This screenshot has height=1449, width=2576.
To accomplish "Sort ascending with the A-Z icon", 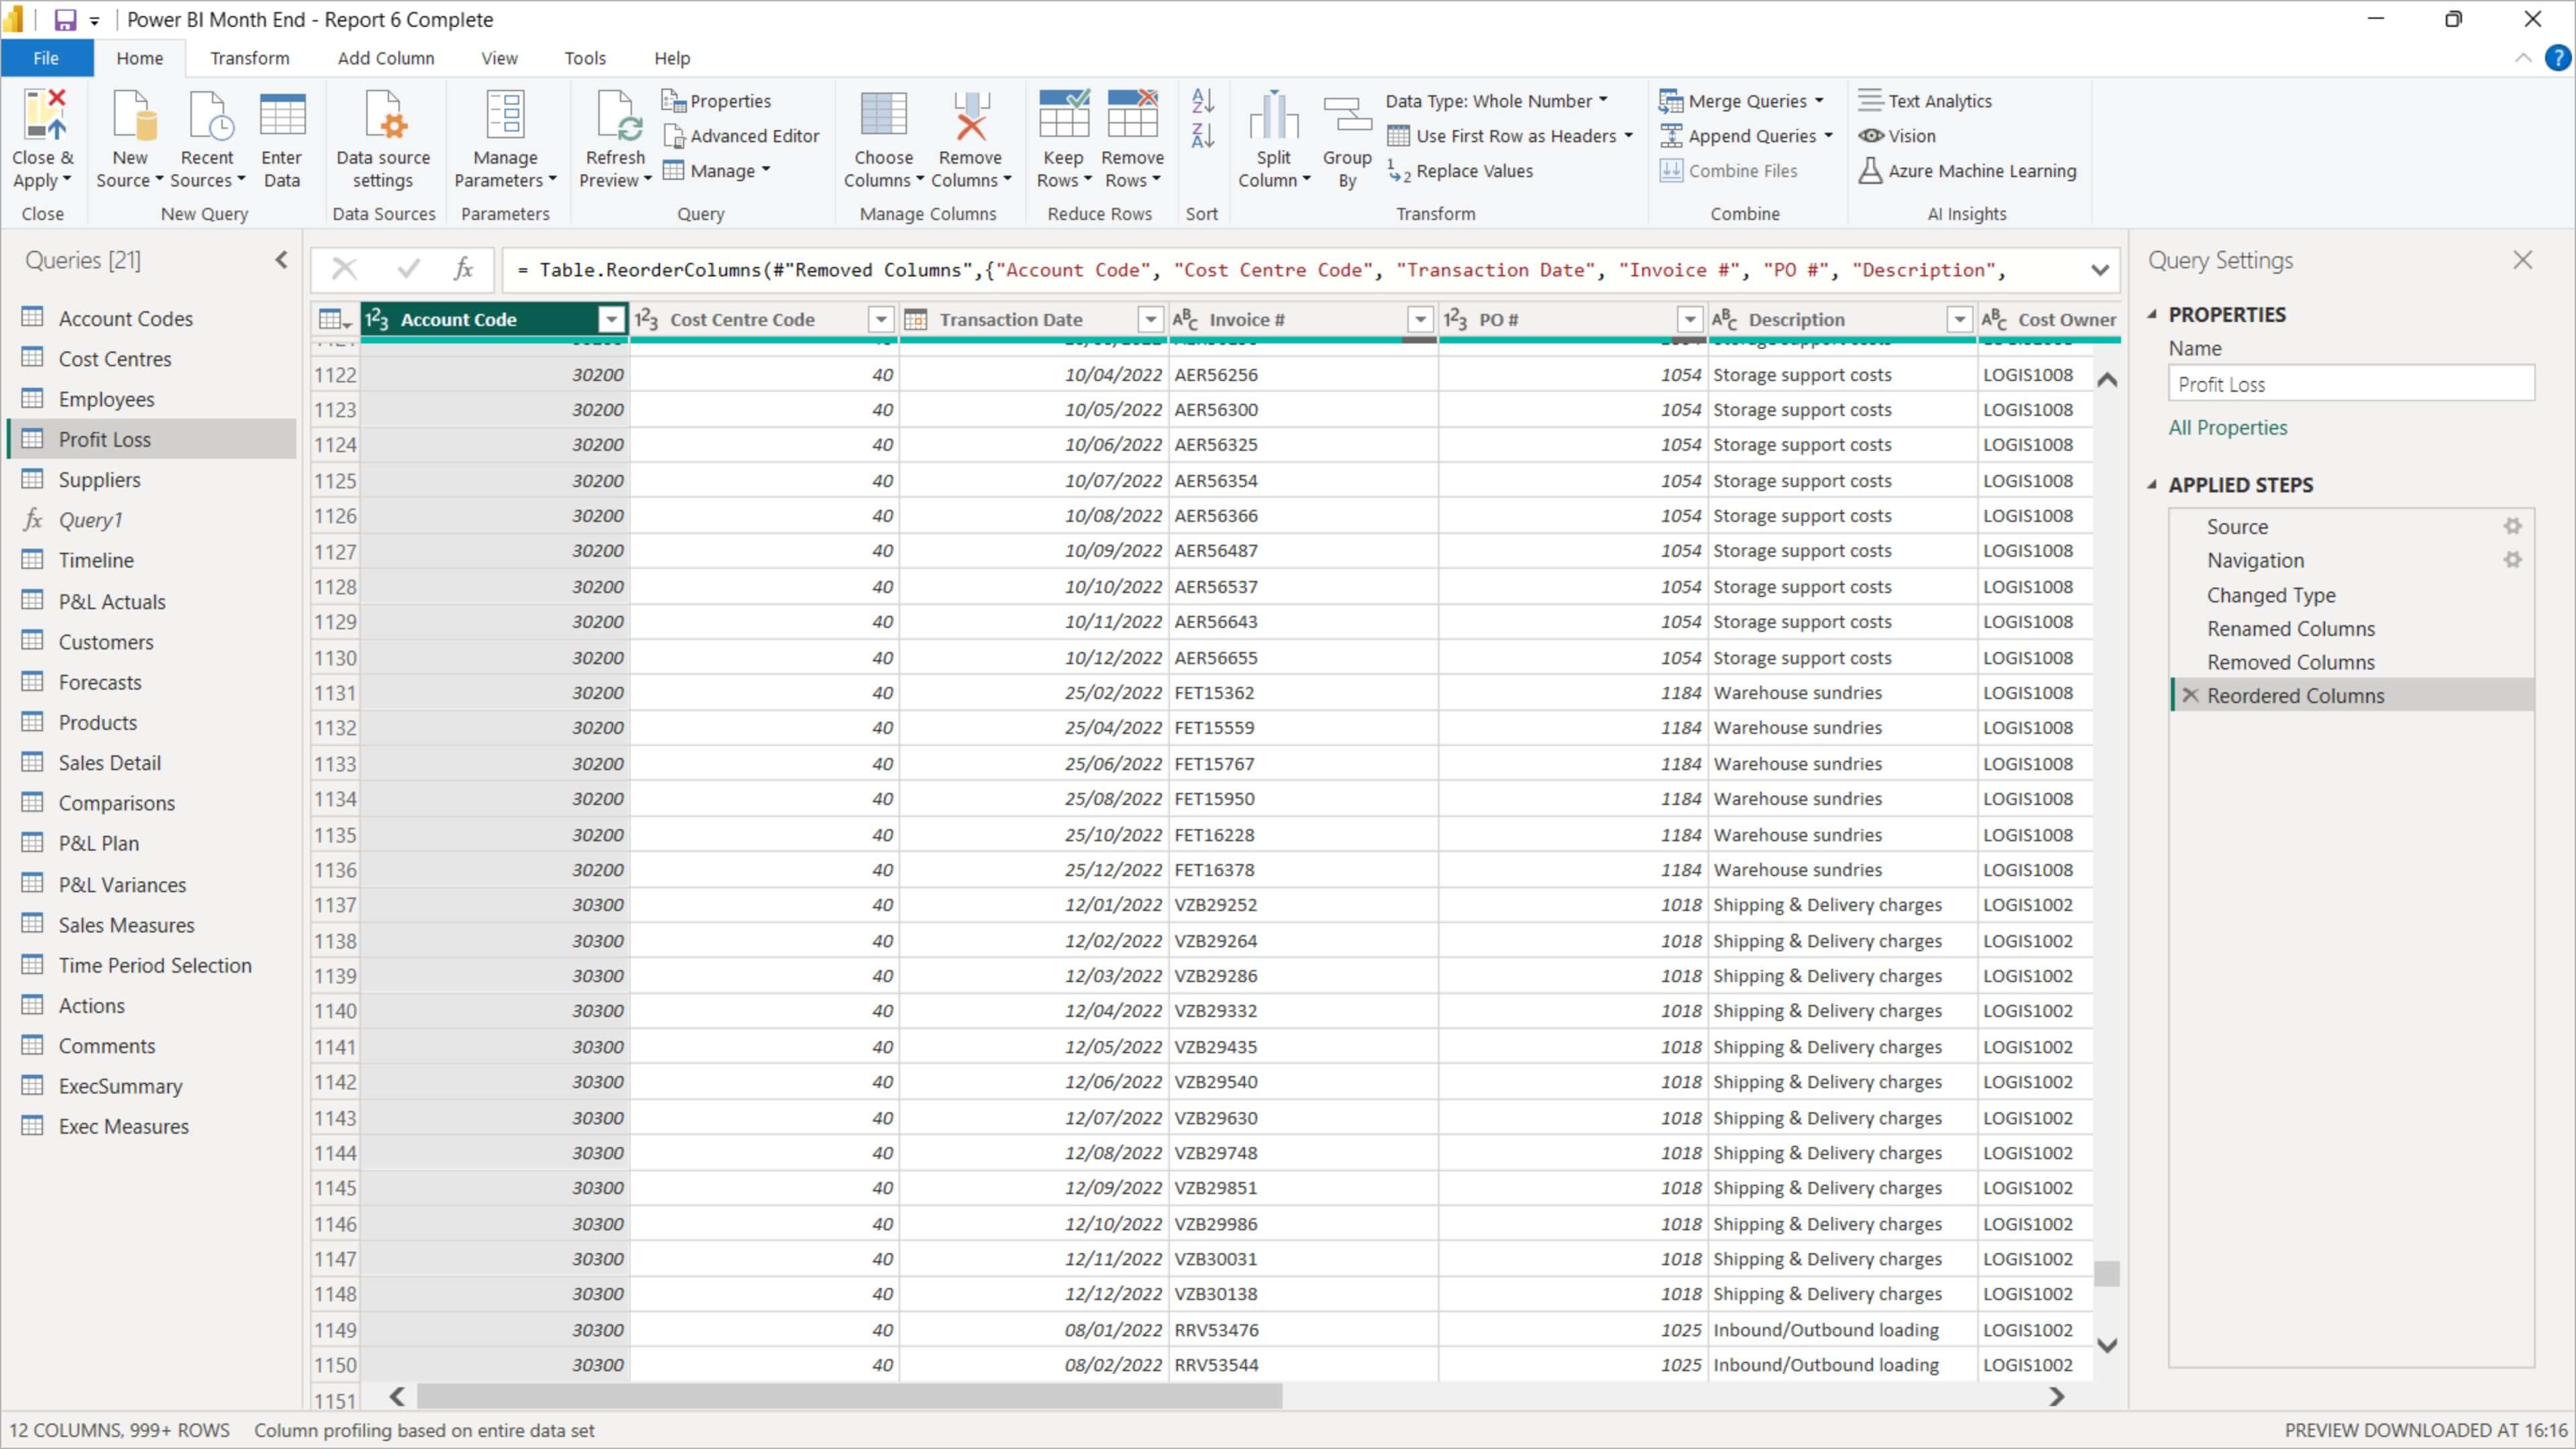I will 1202,101.
